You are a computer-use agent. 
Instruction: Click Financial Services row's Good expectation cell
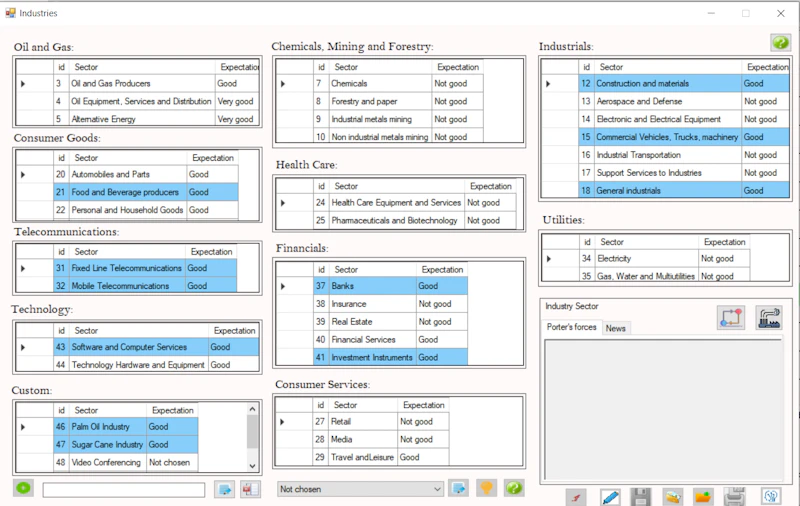[442, 340]
